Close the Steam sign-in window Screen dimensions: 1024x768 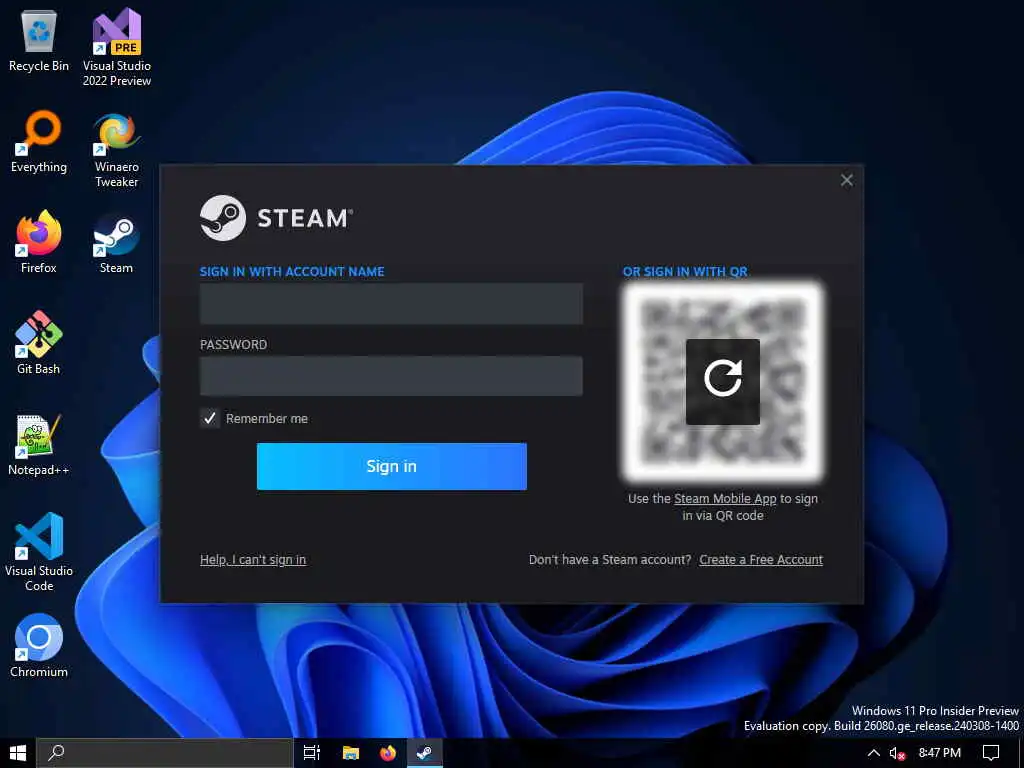847,180
